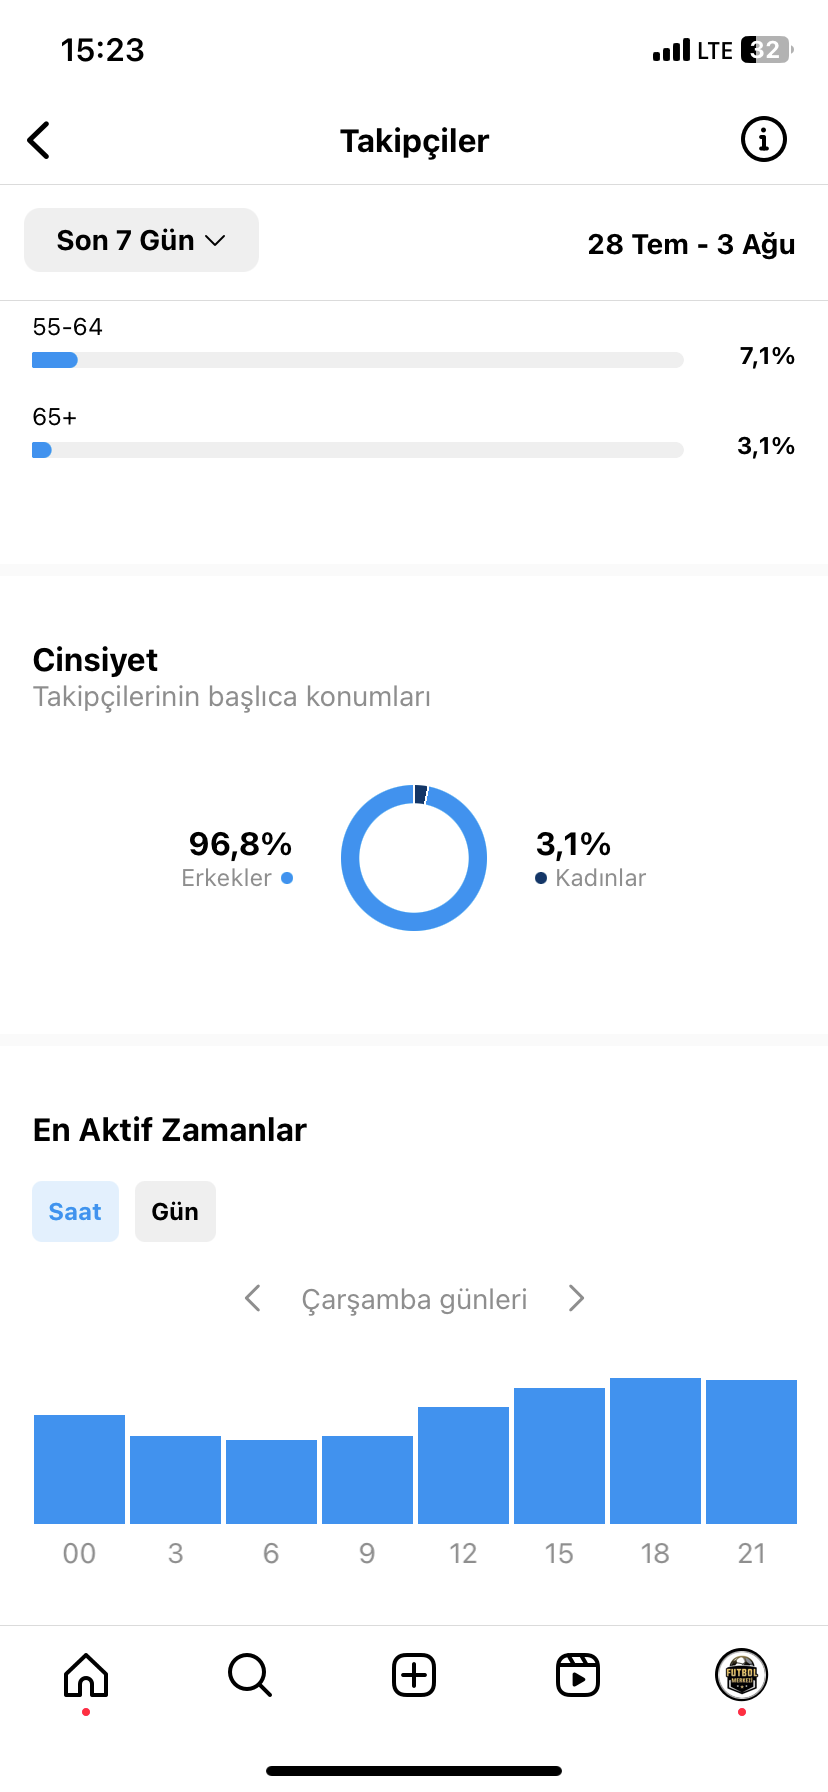Expand the Son 7 Gün dropdown
This screenshot has height=1792, width=828.
141,240
